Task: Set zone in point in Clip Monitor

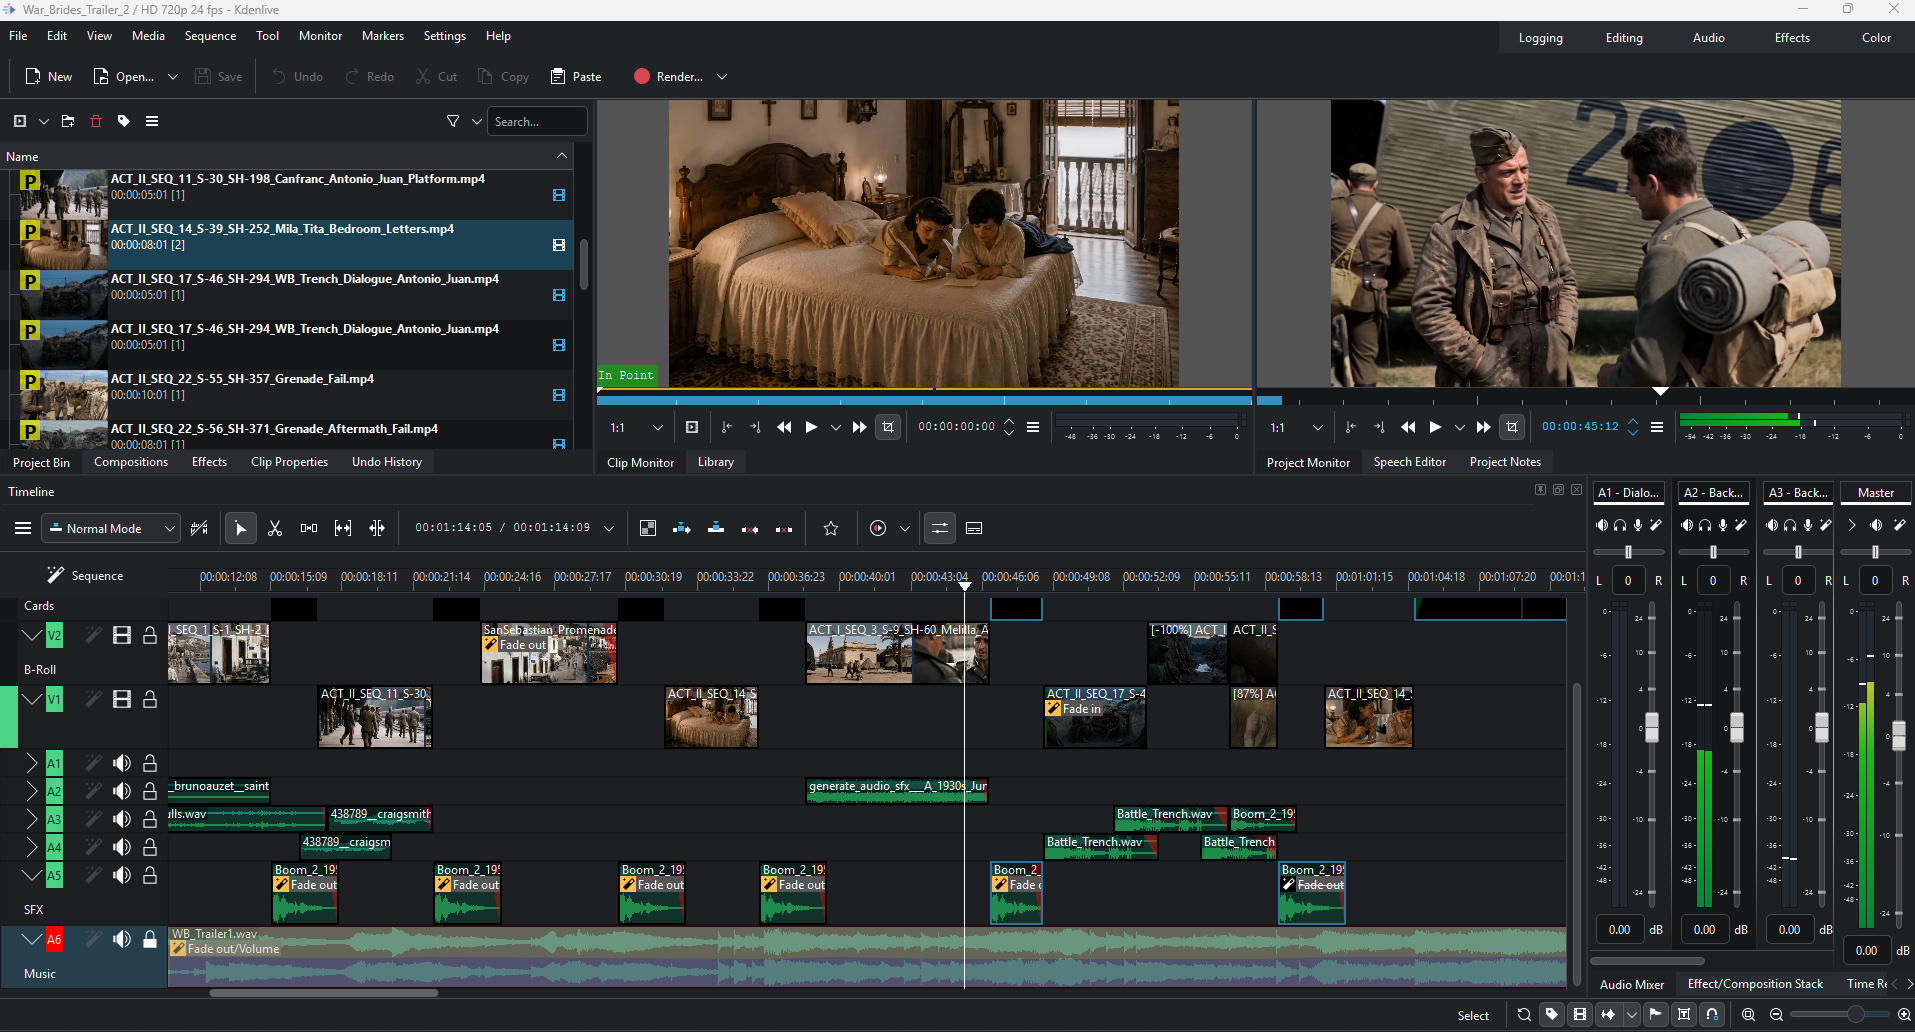Action: [x=727, y=427]
